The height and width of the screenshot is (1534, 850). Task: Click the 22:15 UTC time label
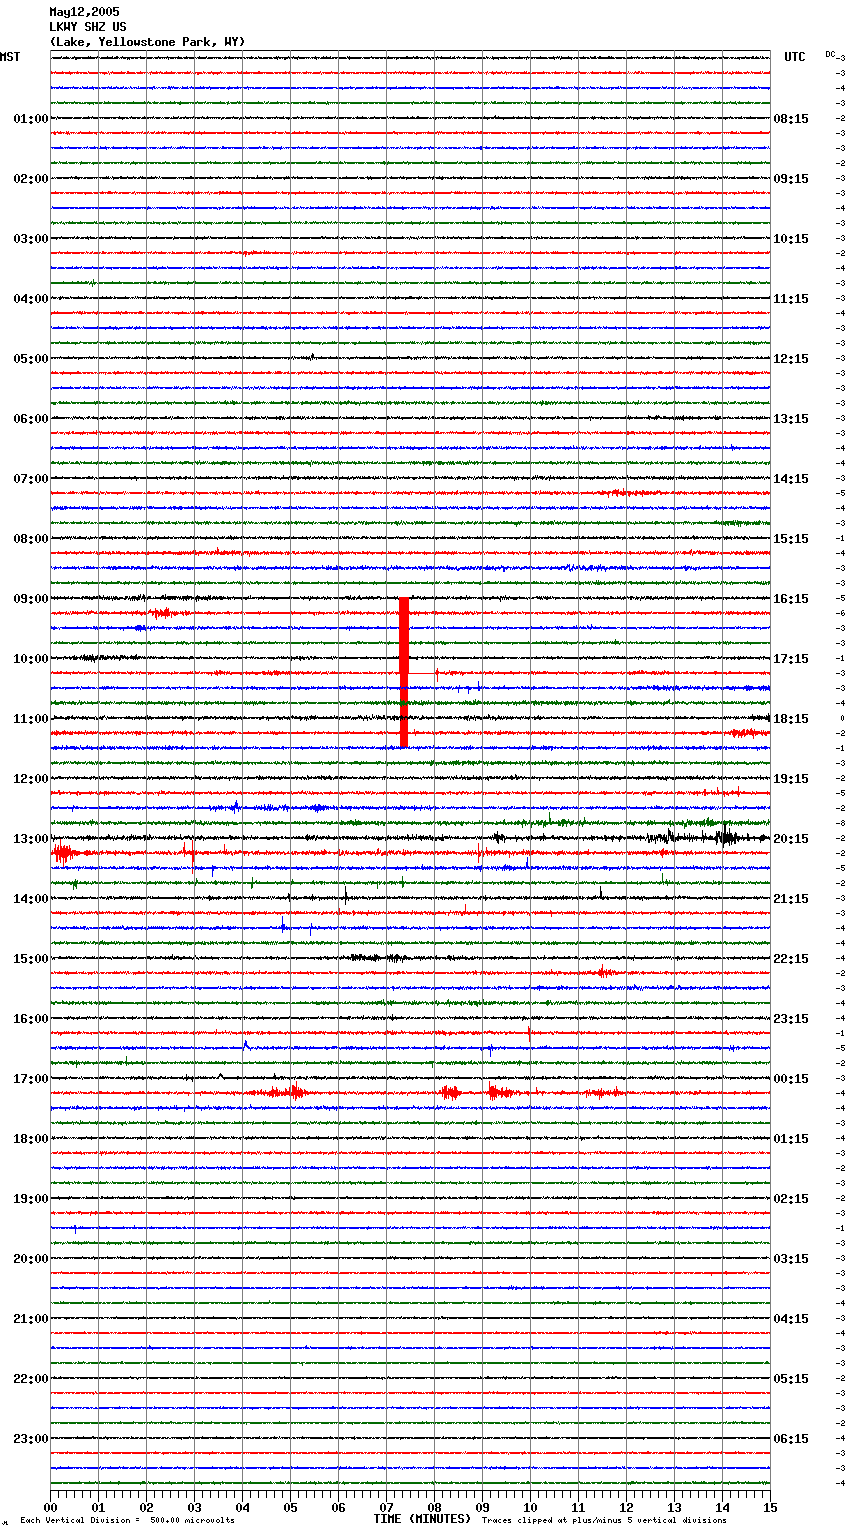791,959
